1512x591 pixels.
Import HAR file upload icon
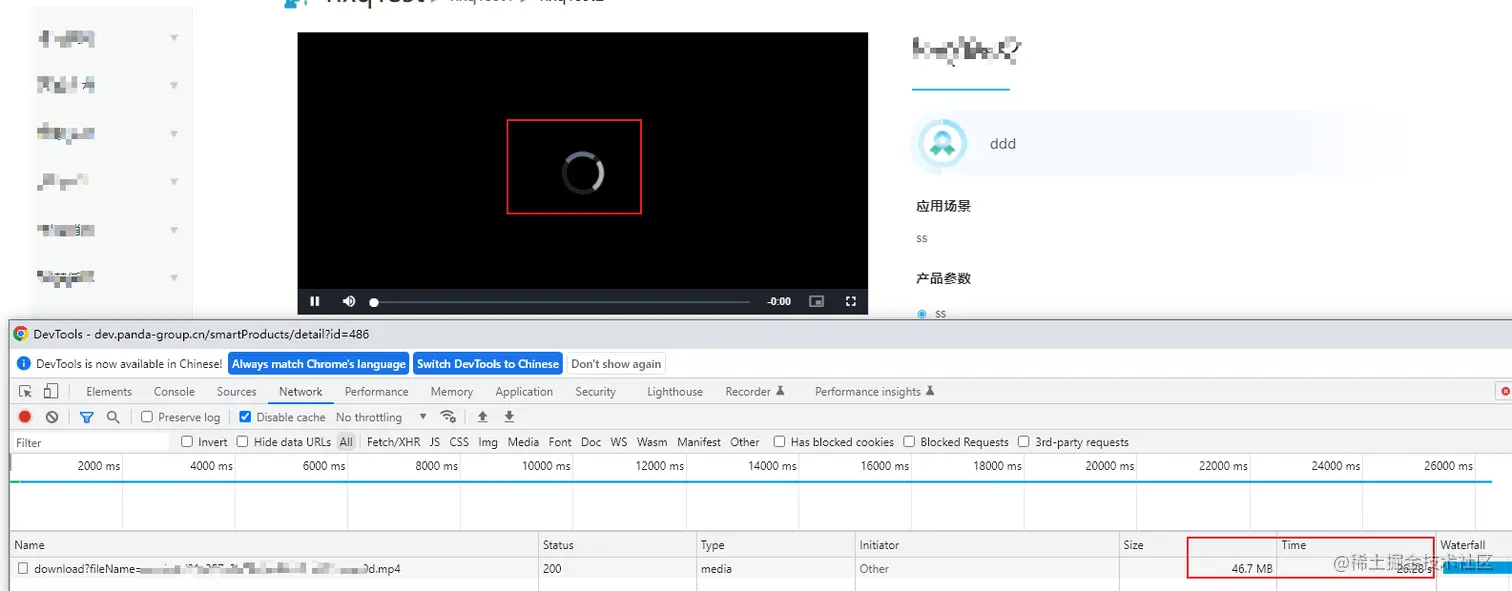pyautogui.click(x=483, y=417)
